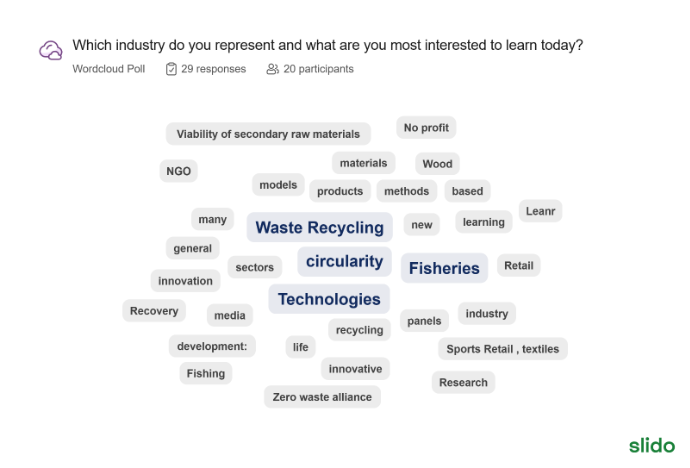Select the 'NGO' word tag
The height and width of the screenshot is (468, 690).
178,171
